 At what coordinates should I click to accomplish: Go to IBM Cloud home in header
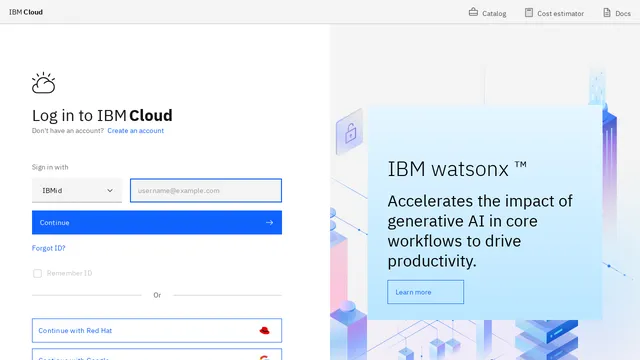coord(26,12)
